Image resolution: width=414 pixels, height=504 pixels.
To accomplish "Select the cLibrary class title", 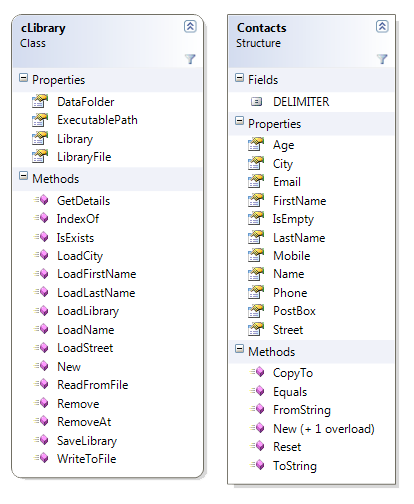I will click(43, 28).
